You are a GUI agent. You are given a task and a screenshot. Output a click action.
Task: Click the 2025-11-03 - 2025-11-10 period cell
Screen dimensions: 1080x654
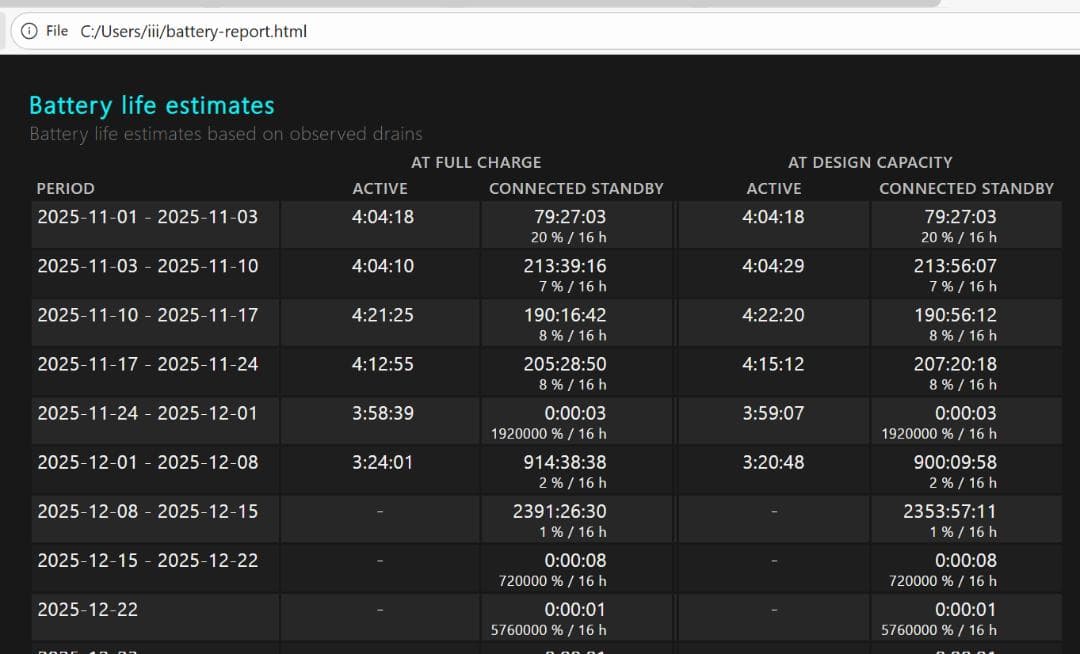[x=147, y=266]
